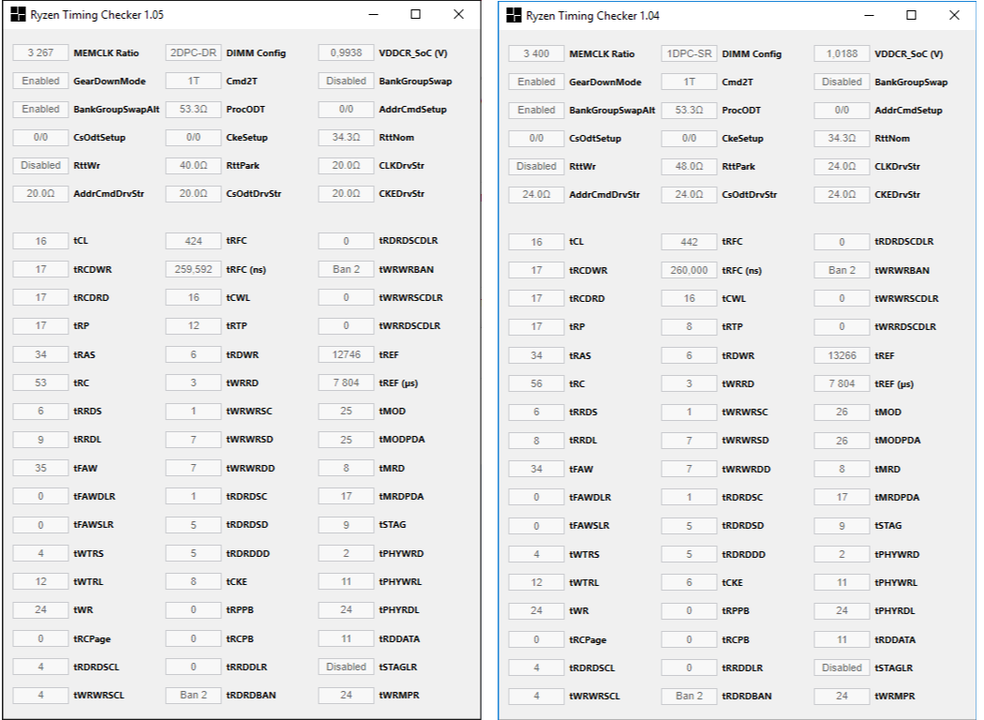The image size is (984, 720).
Task: Click tCKE field showing 8 in 1.05 window
Action: click(x=193, y=581)
